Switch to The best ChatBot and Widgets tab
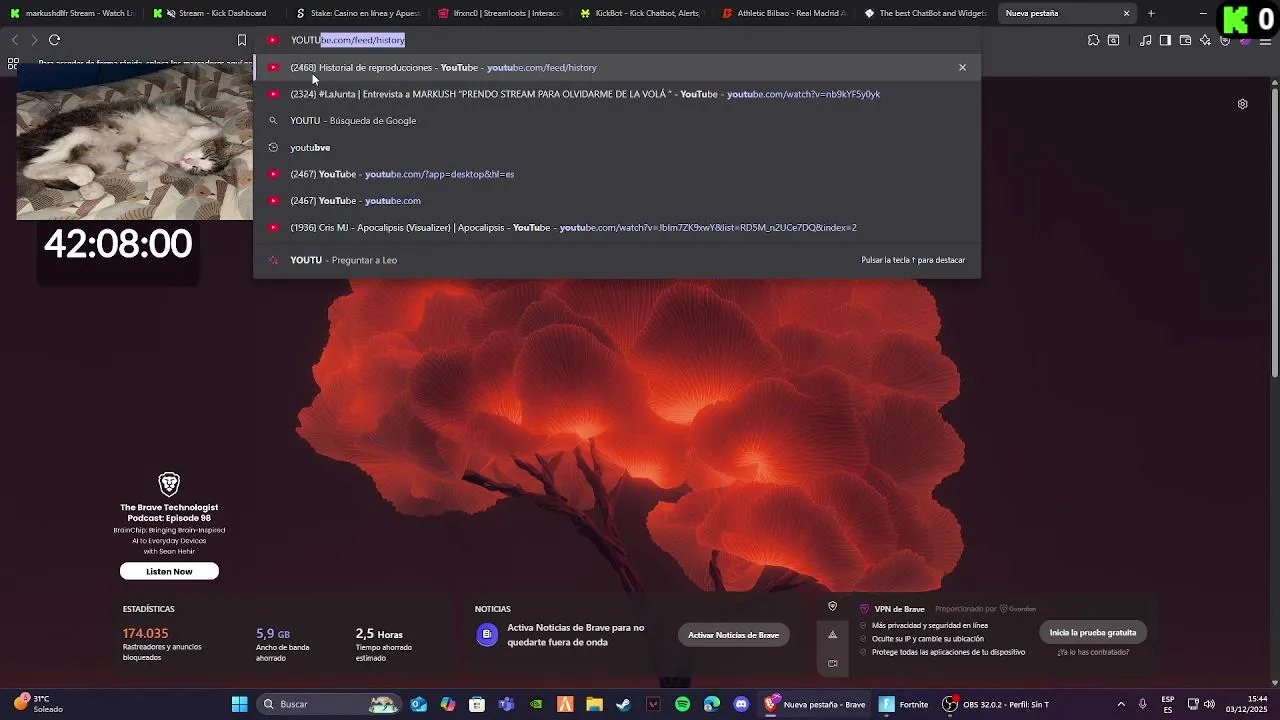 coord(928,13)
